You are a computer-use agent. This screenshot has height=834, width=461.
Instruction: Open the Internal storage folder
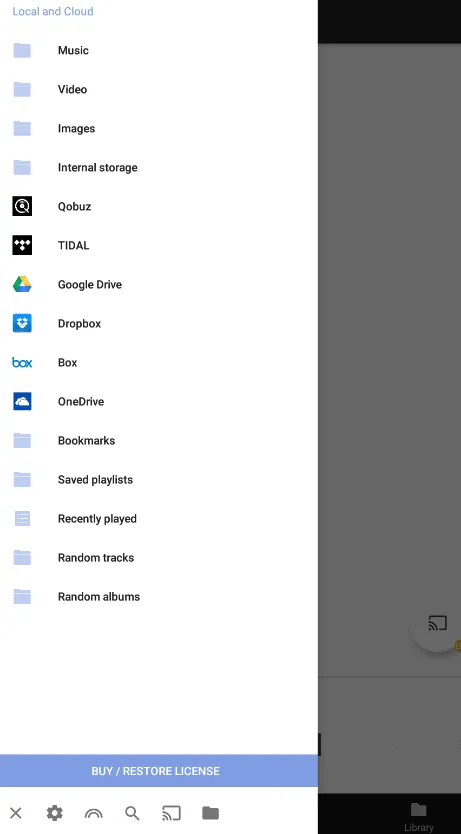click(x=159, y=168)
